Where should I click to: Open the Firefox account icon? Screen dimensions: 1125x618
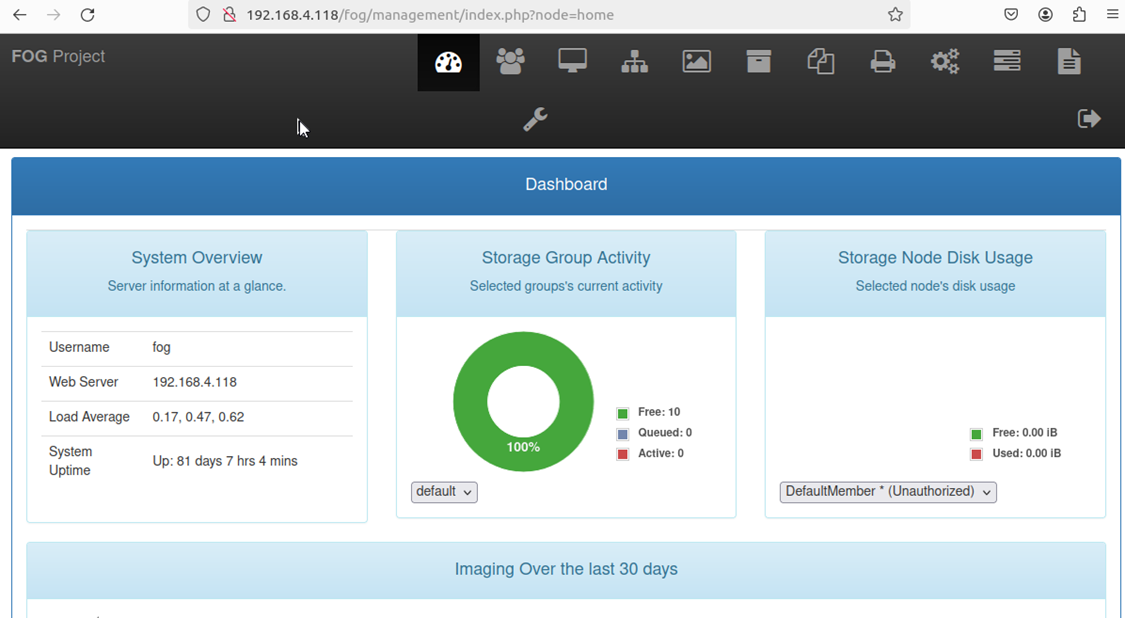point(1045,14)
